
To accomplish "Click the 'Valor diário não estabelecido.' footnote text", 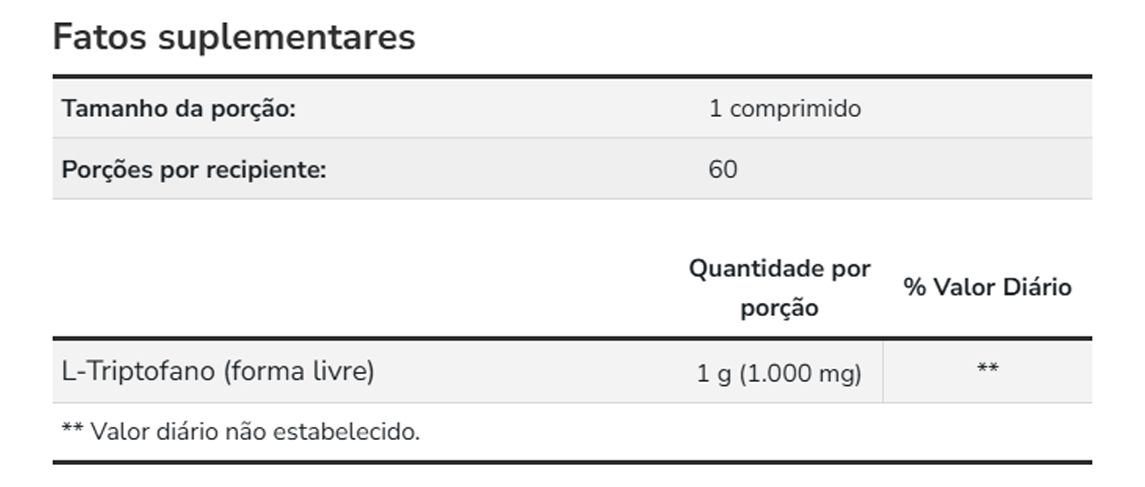I will pyautogui.click(x=255, y=432).
